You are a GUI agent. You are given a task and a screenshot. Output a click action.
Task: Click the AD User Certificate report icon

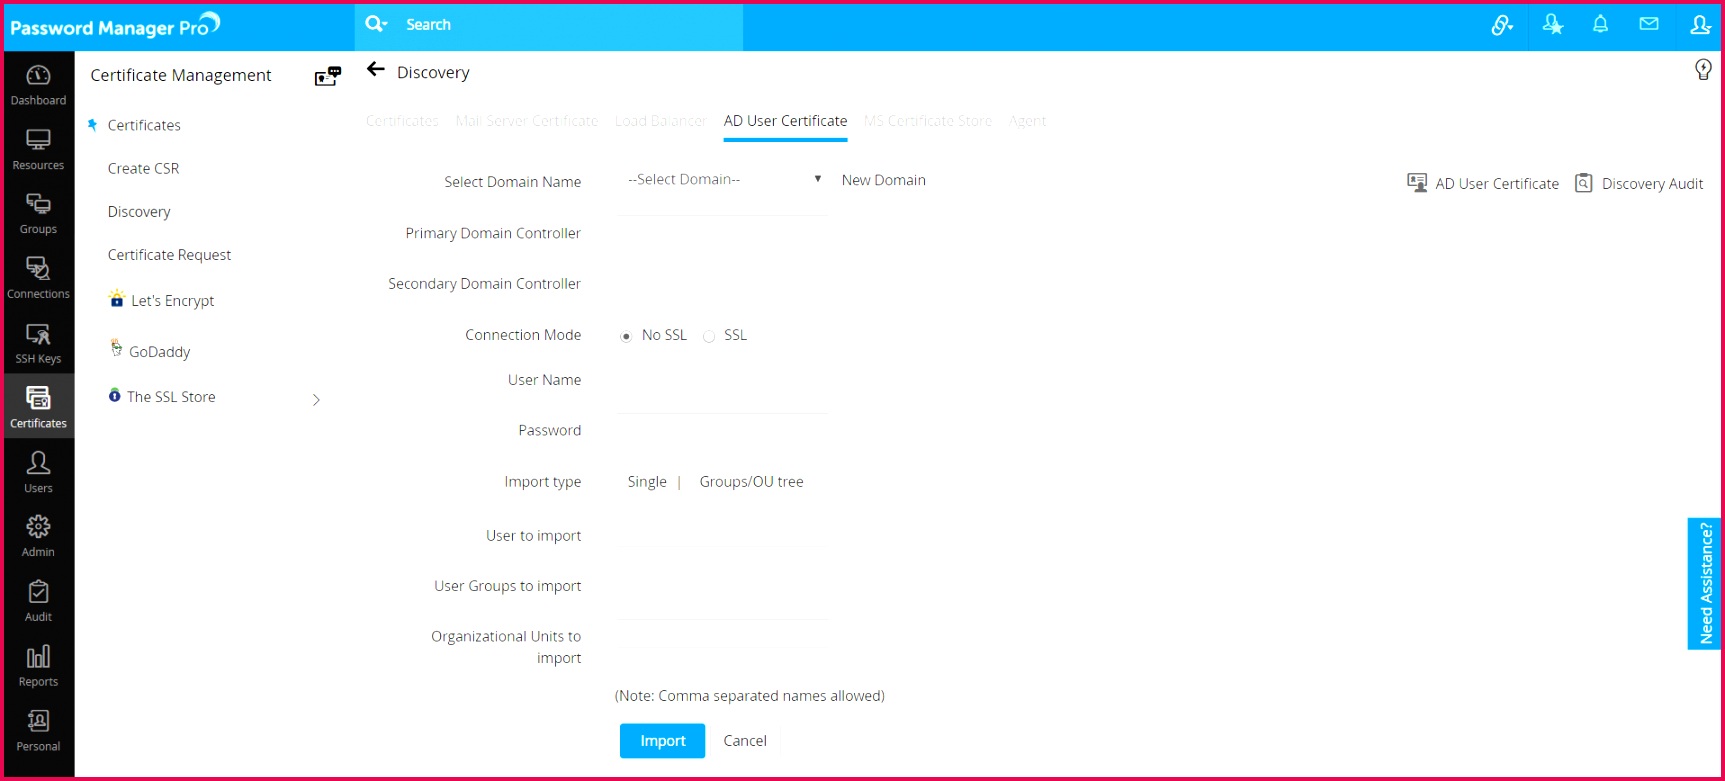[x=1417, y=182]
